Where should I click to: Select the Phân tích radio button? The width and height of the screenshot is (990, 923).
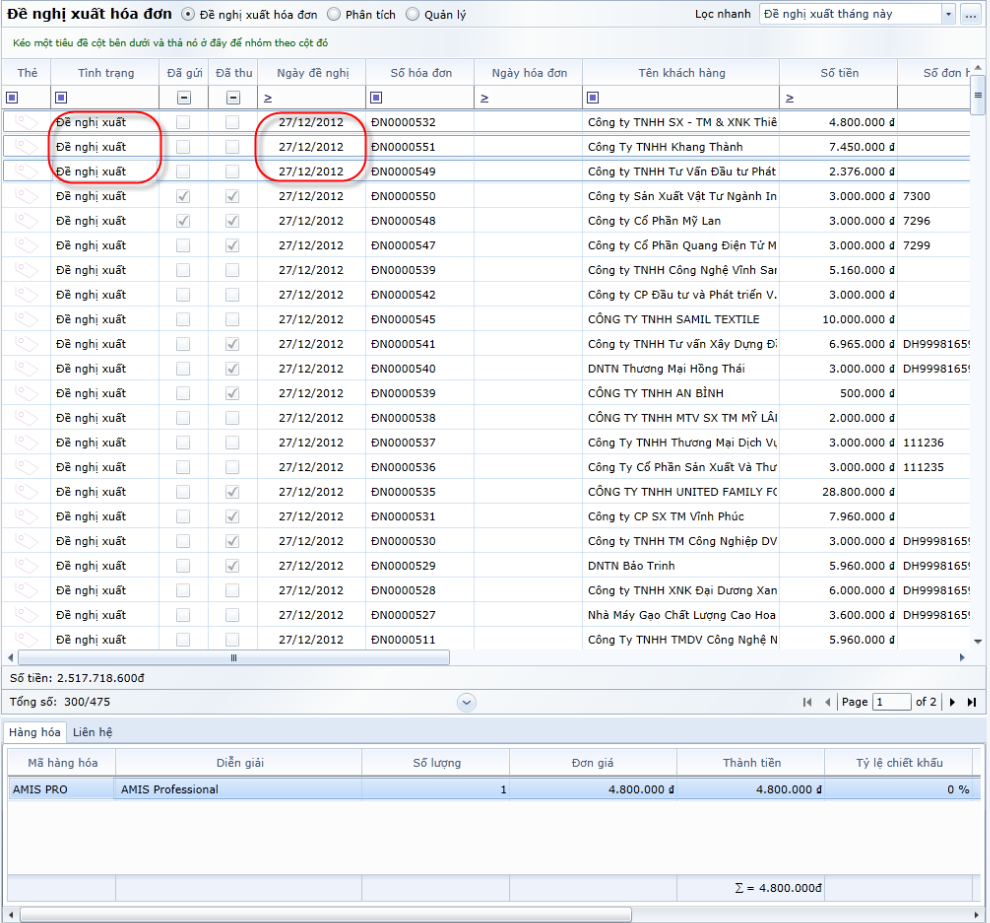click(334, 15)
